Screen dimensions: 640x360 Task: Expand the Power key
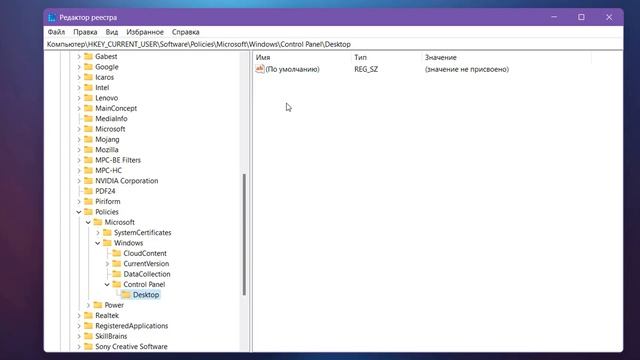(88, 305)
